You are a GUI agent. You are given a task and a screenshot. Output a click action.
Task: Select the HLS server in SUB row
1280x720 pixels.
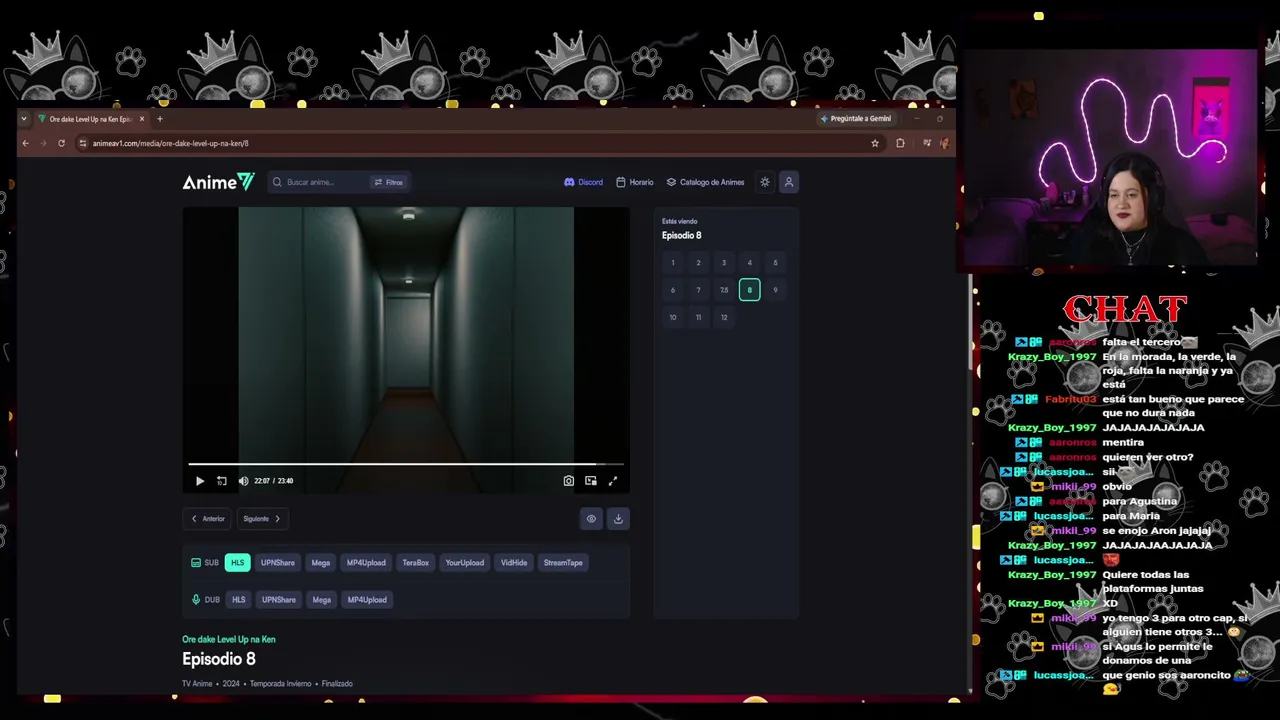238,563
